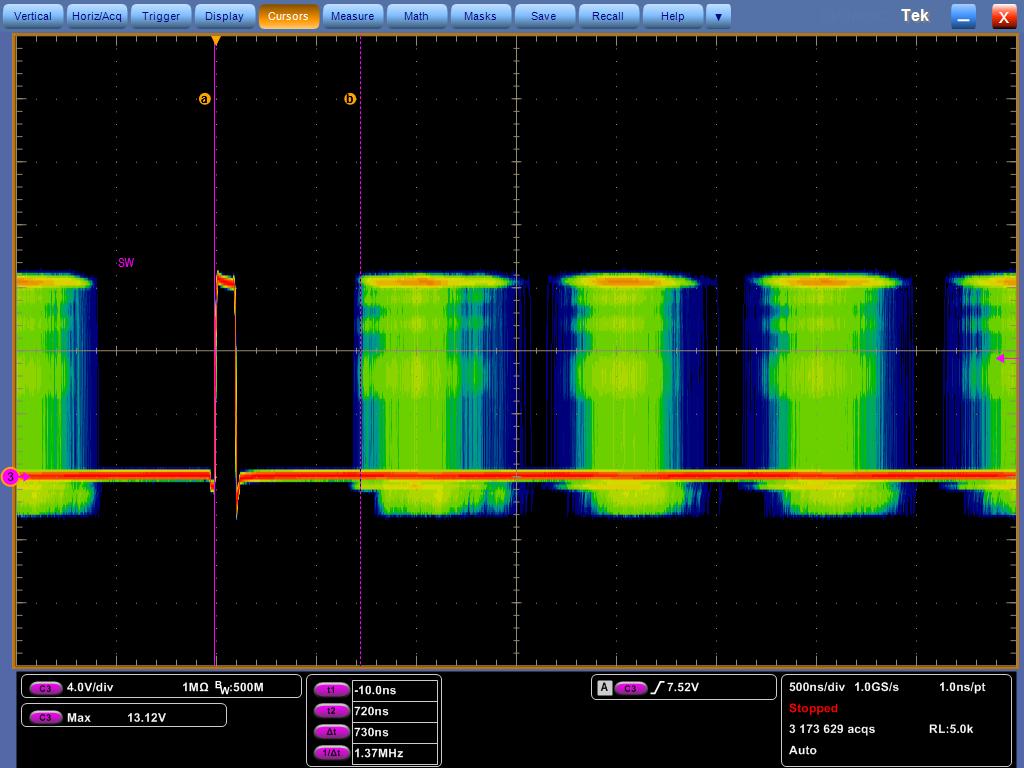Open the Recall menu
The width and height of the screenshot is (1024, 768).
[608, 16]
